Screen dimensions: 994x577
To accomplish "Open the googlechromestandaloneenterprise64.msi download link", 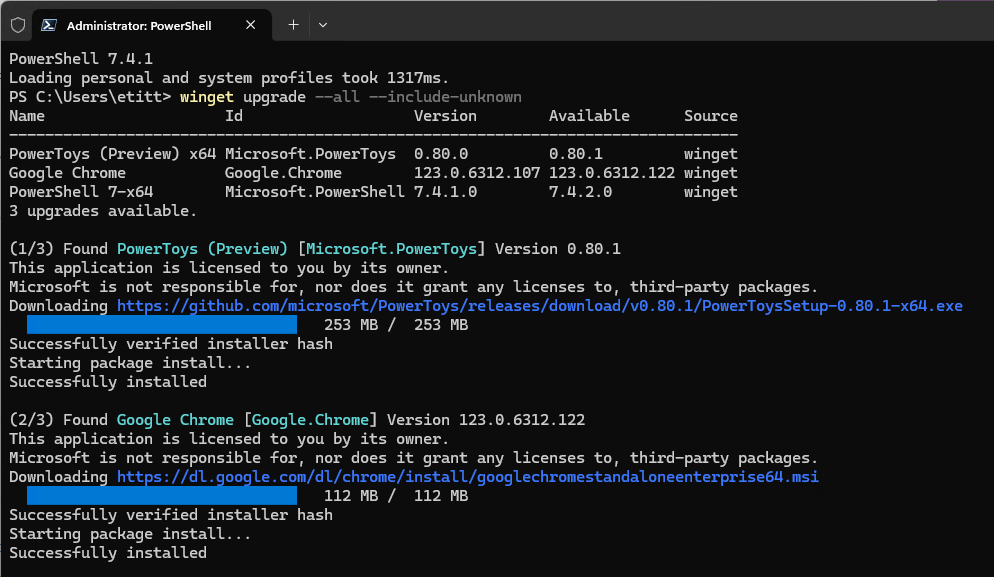I will 468,477.
